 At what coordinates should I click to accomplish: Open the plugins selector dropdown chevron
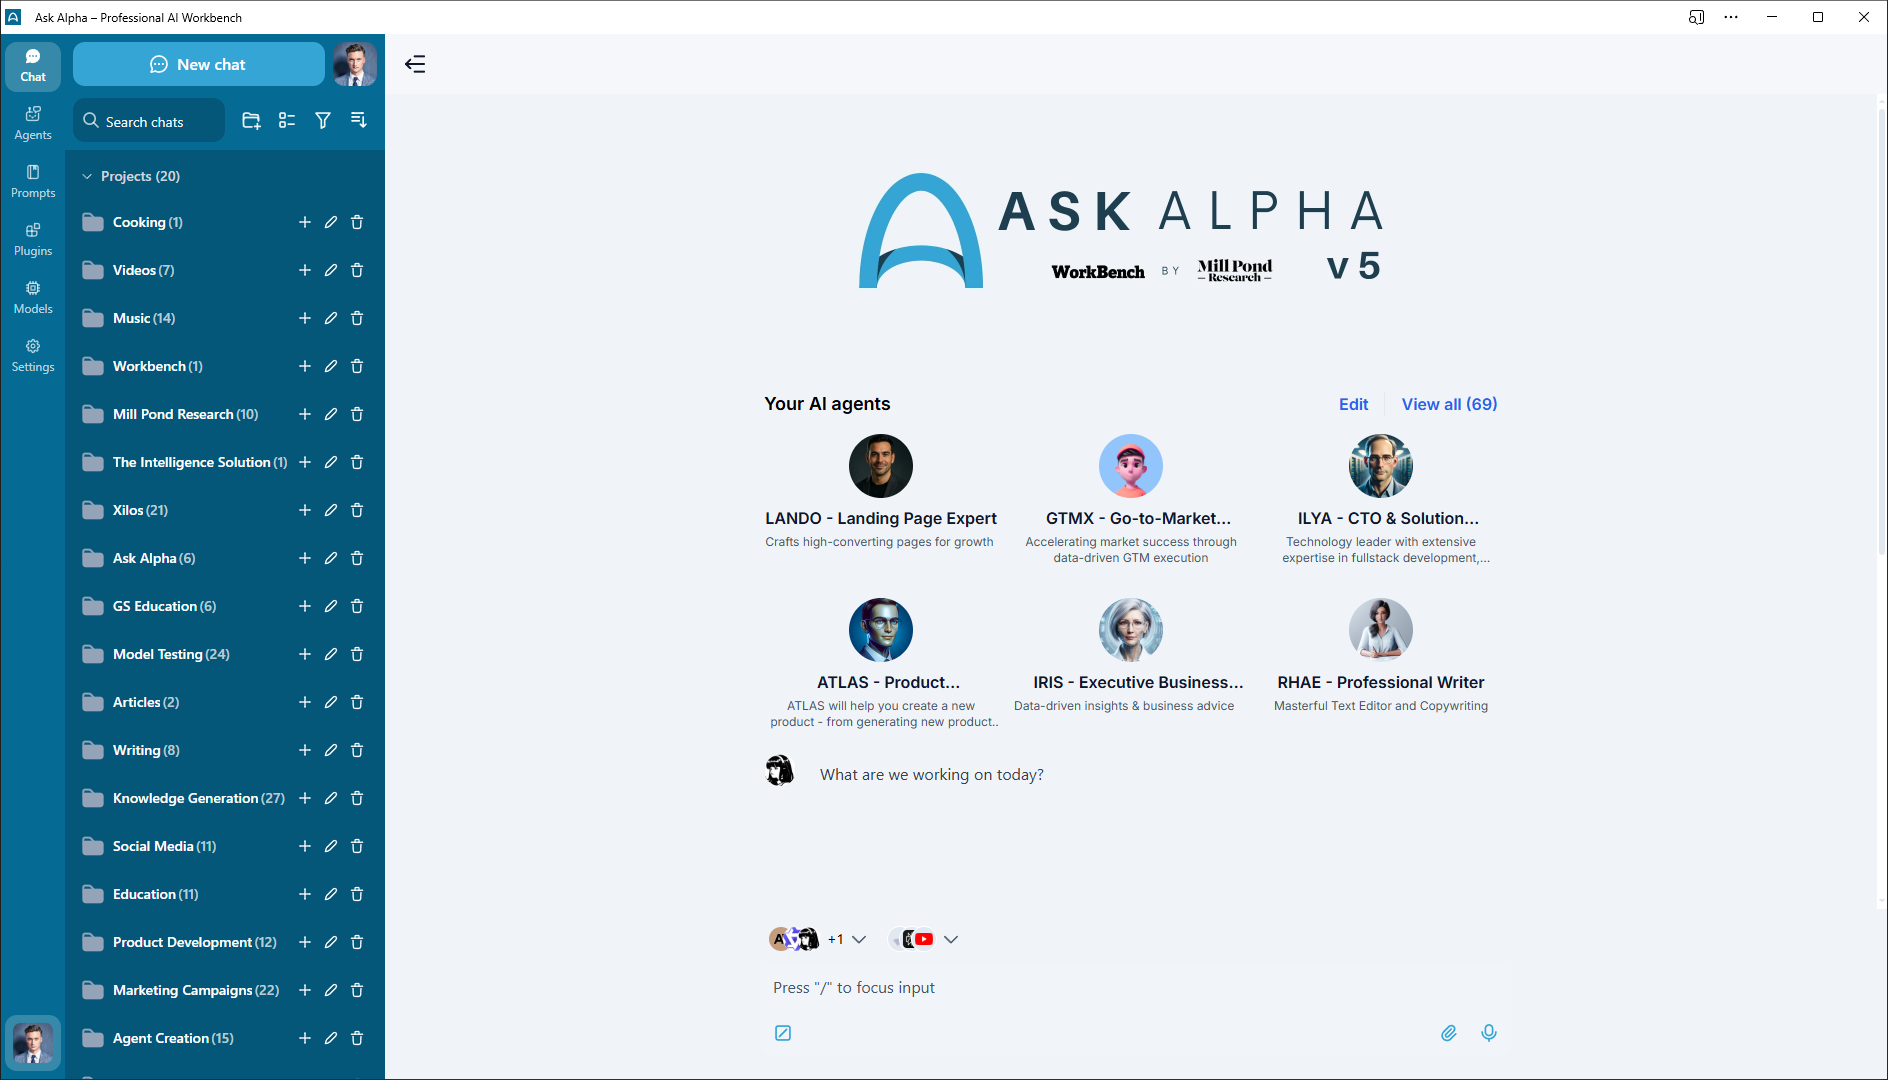click(x=951, y=939)
